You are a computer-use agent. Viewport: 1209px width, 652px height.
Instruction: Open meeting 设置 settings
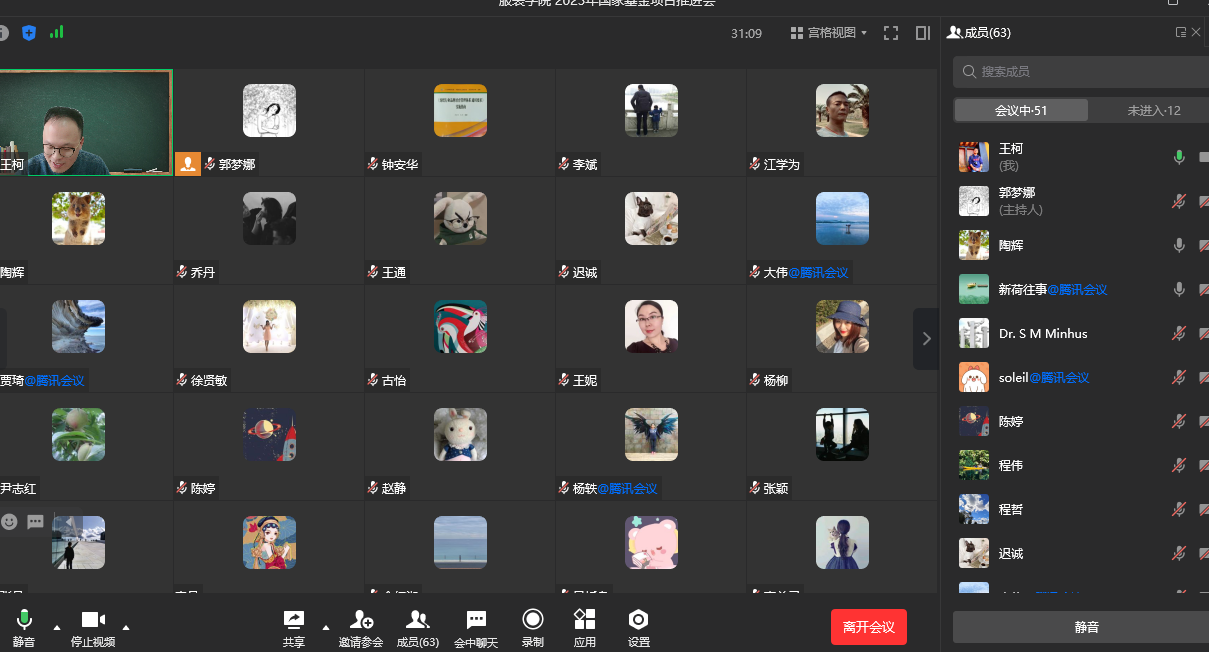click(638, 628)
